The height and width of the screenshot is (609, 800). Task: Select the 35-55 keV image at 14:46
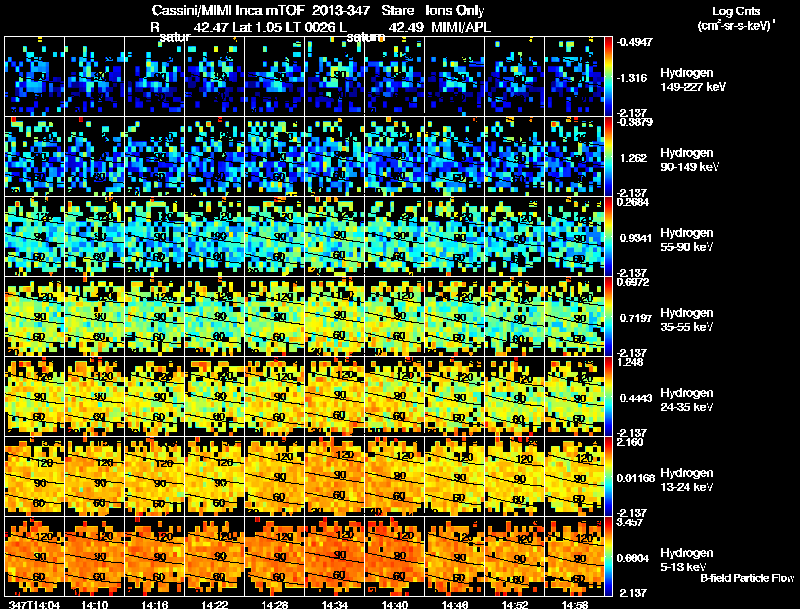[455, 316]
